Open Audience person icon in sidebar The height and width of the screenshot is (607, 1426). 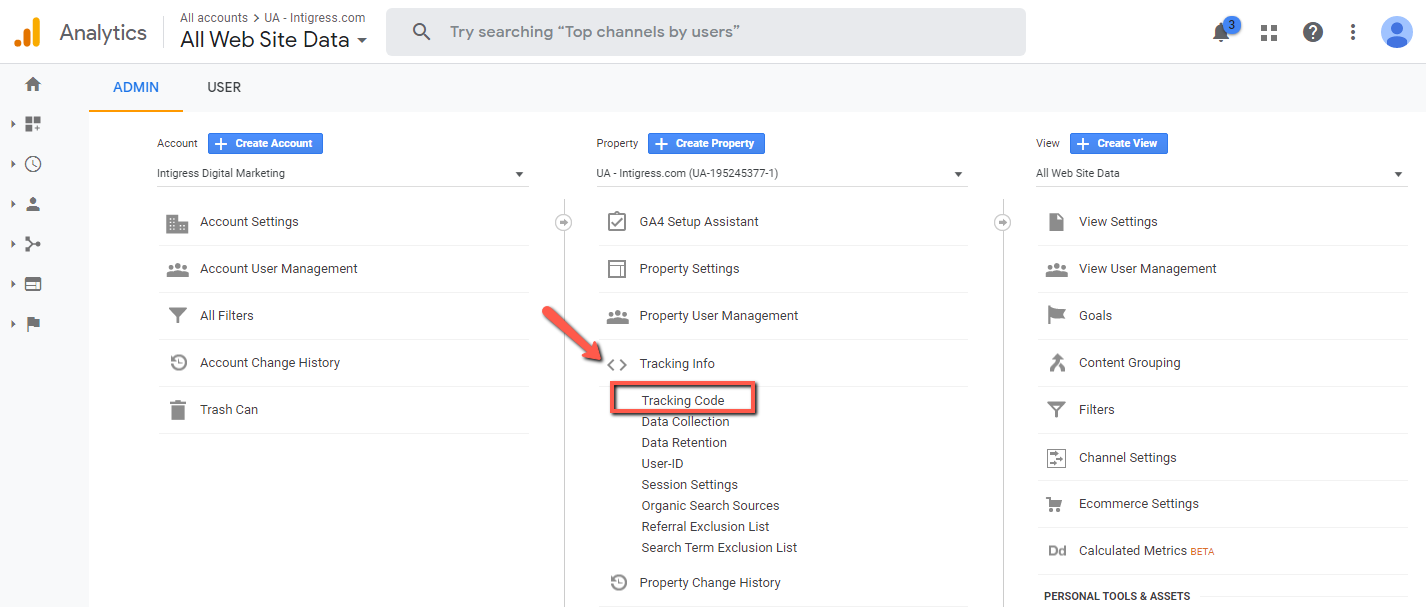tap(33, 204)
